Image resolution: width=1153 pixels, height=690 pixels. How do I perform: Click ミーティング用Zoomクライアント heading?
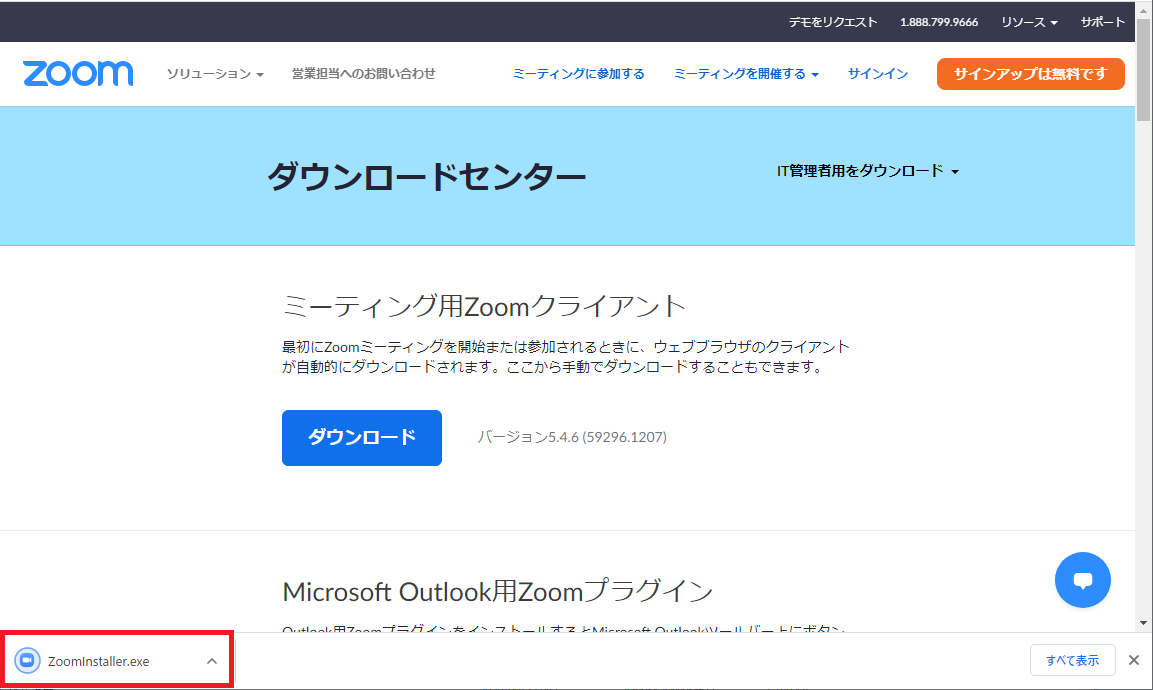point(484,306)
